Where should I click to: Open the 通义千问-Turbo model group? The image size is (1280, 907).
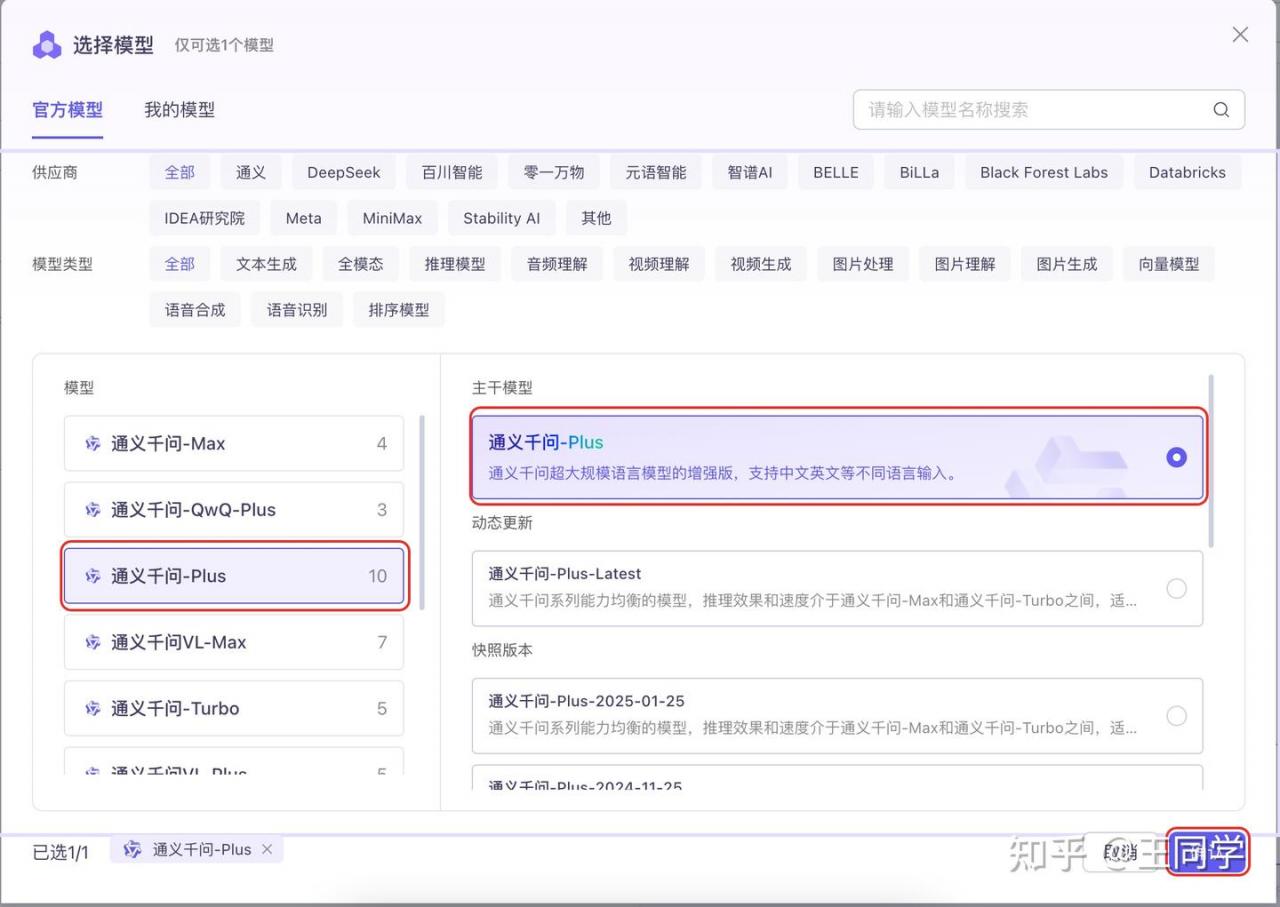click(234, 708)
